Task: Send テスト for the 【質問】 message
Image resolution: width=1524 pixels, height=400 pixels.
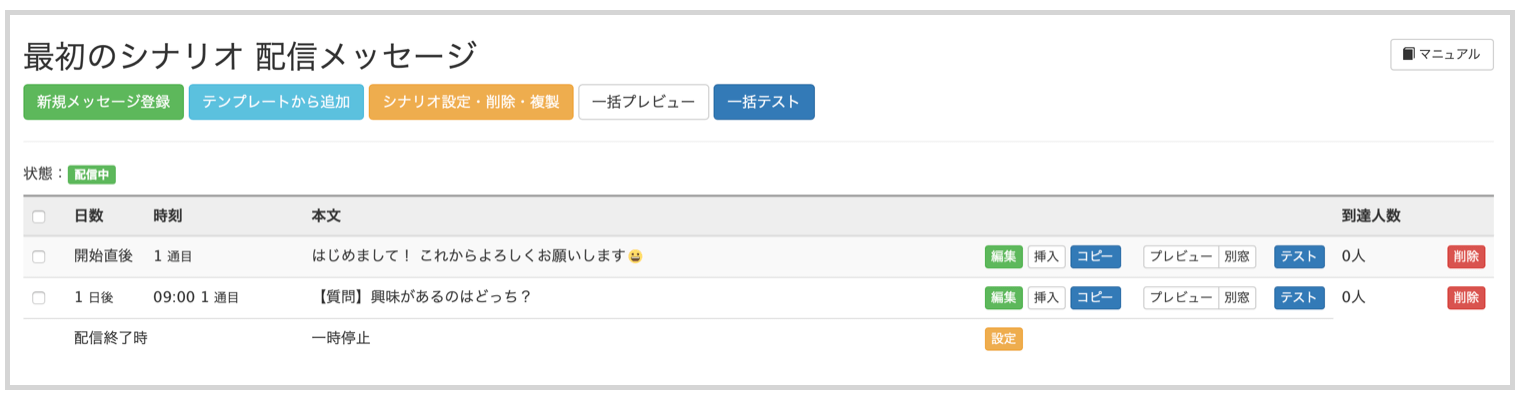Action: click(x=1299, y=298)
